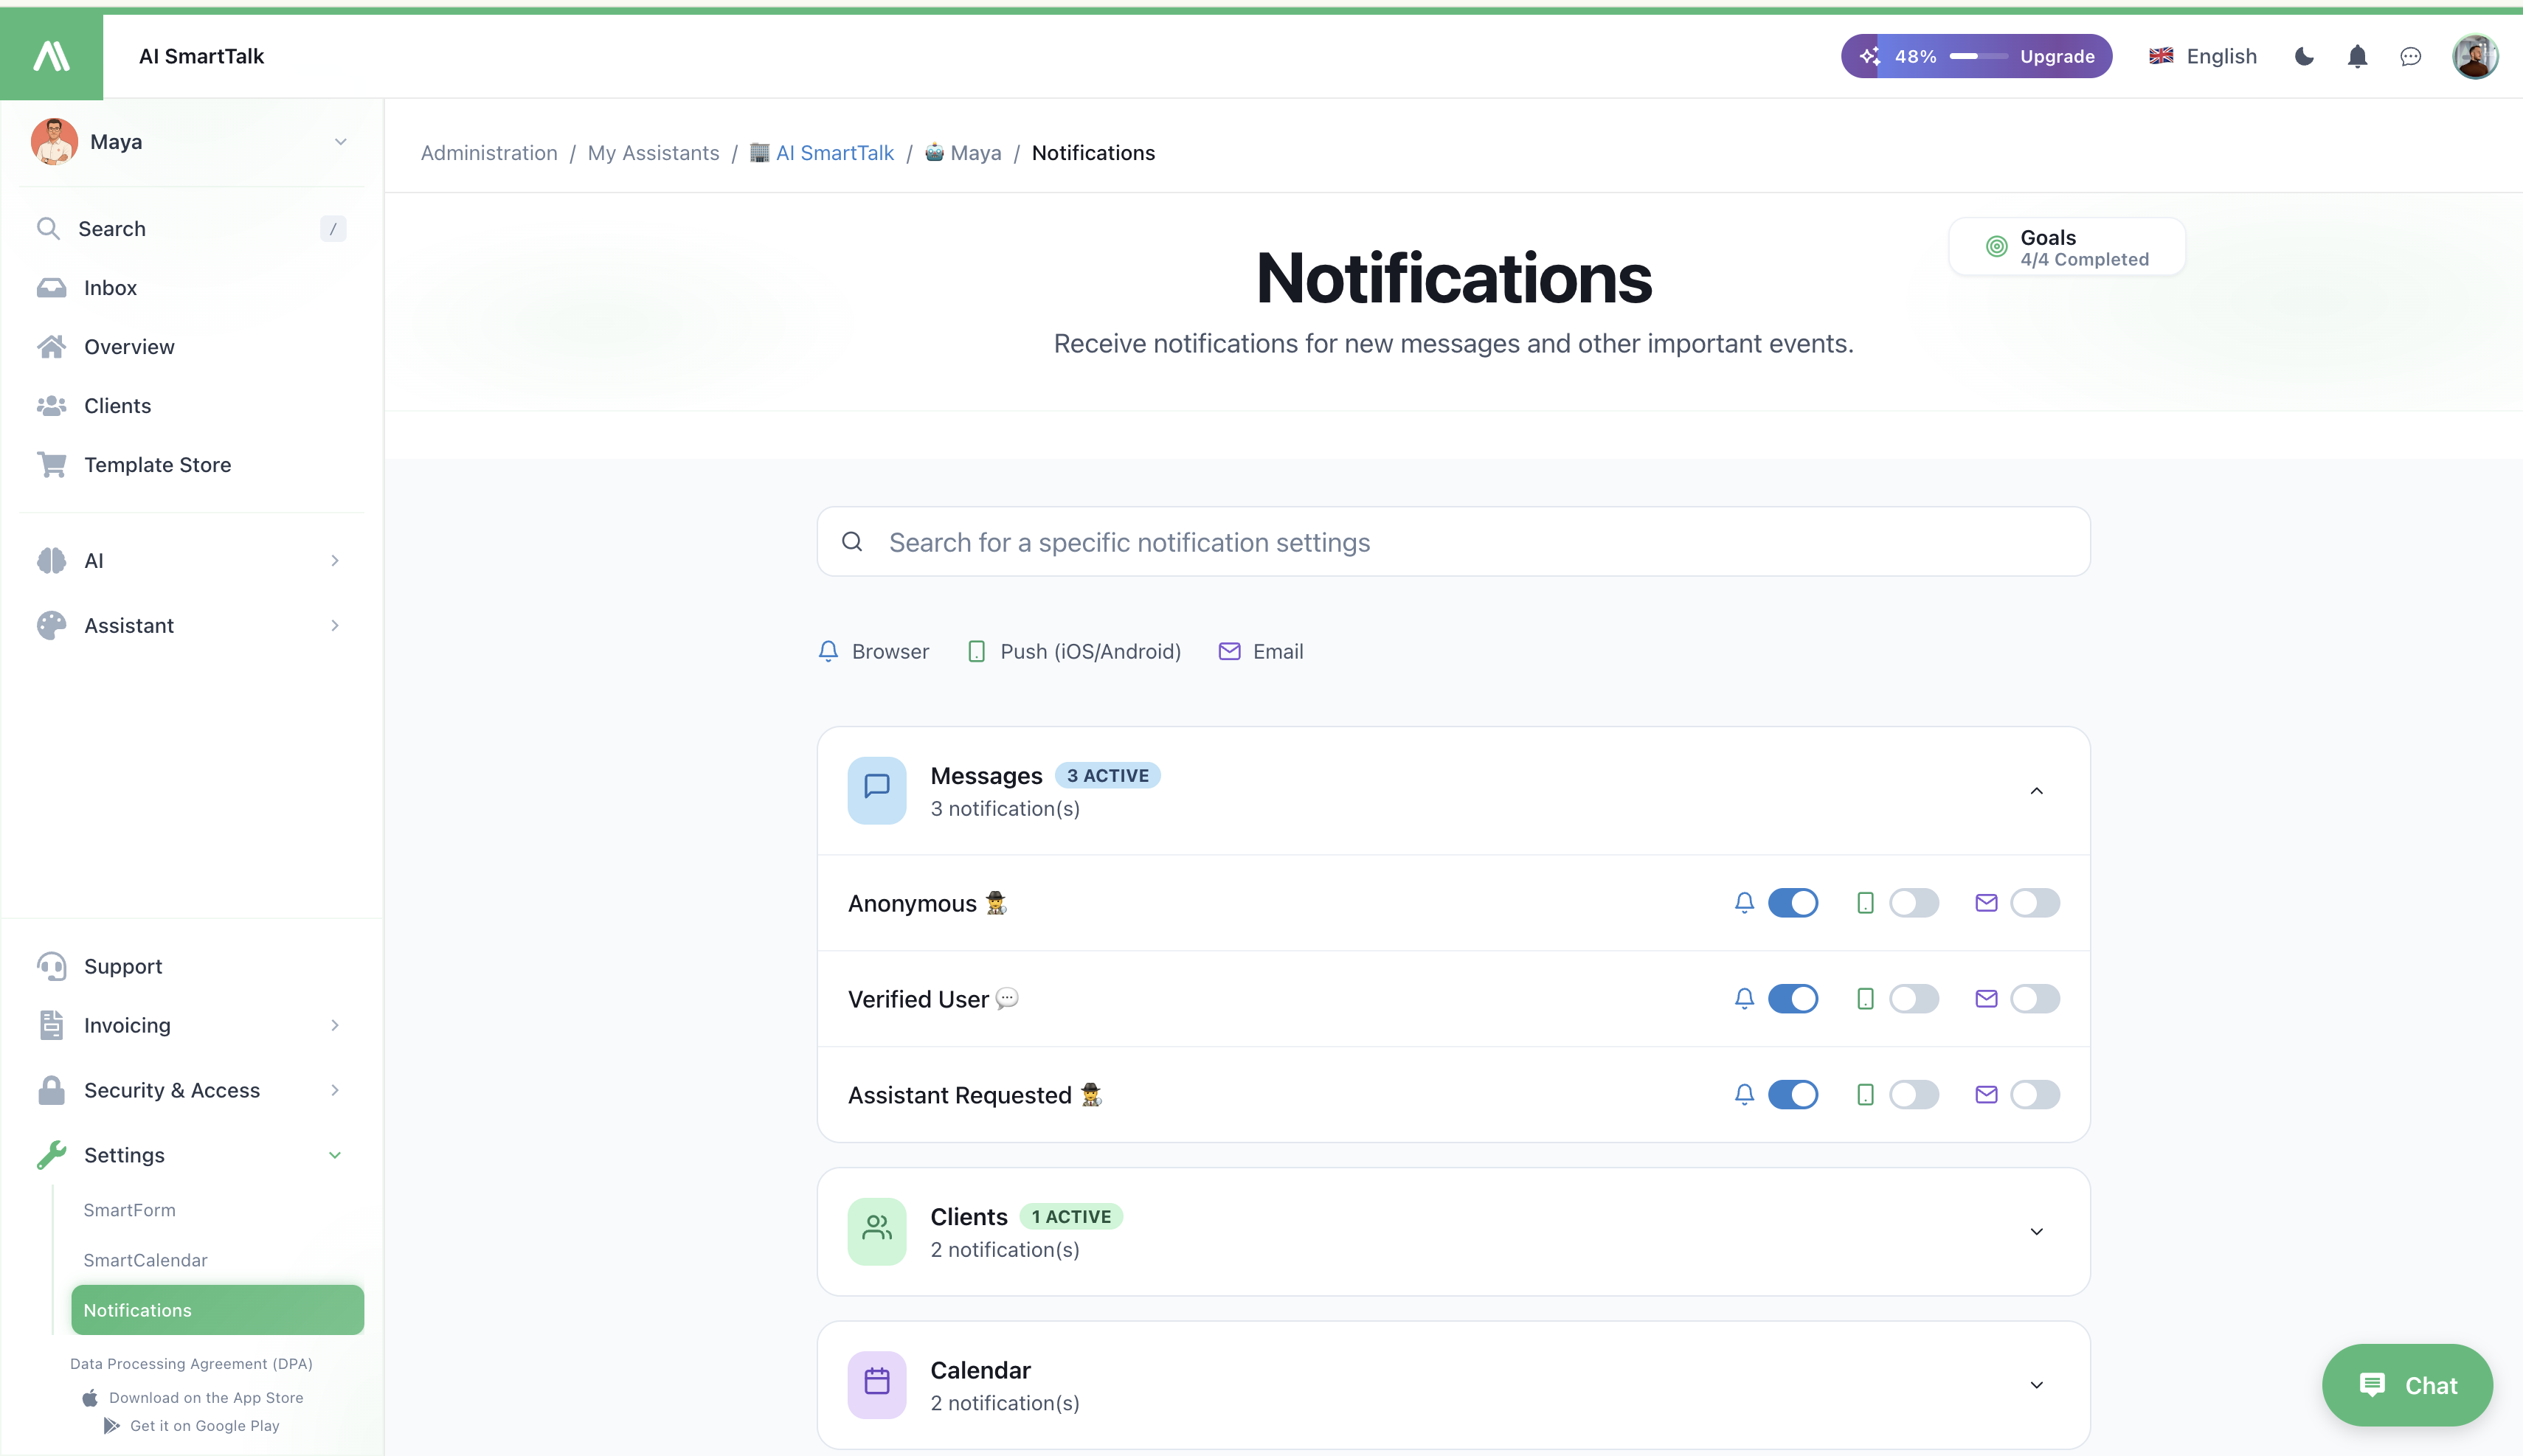Enable Push notifications for Anonymous
Screen dimensions: 2523x1456
coord(1914,903)
